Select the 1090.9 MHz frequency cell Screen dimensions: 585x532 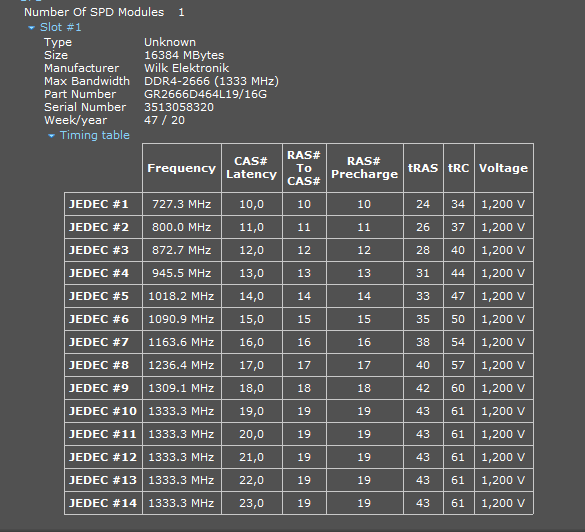pos(182,319)
